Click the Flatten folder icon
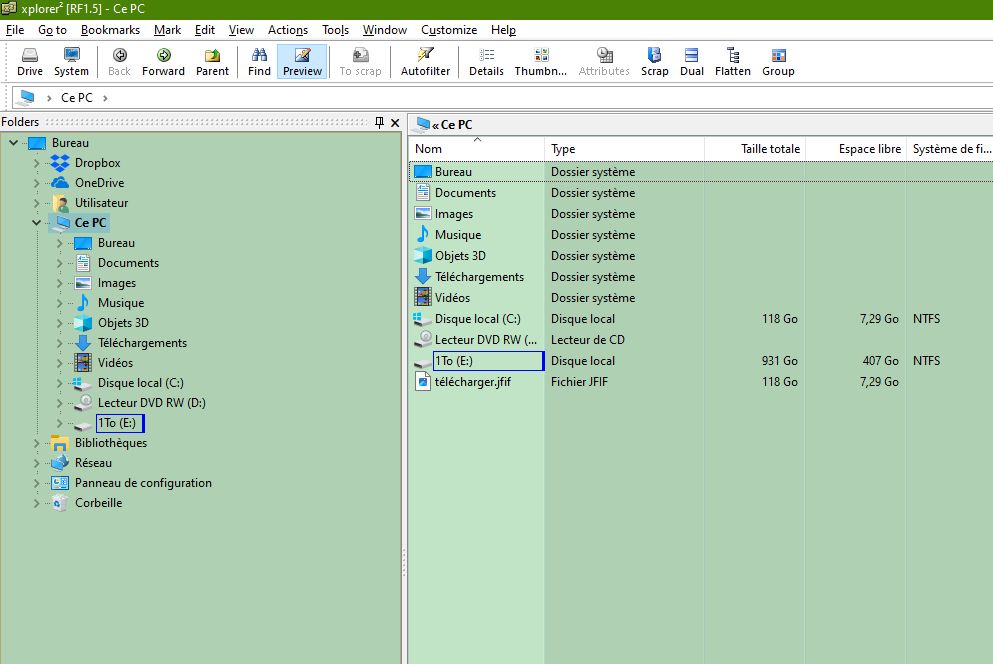993x664 pixels. (732, 61)
